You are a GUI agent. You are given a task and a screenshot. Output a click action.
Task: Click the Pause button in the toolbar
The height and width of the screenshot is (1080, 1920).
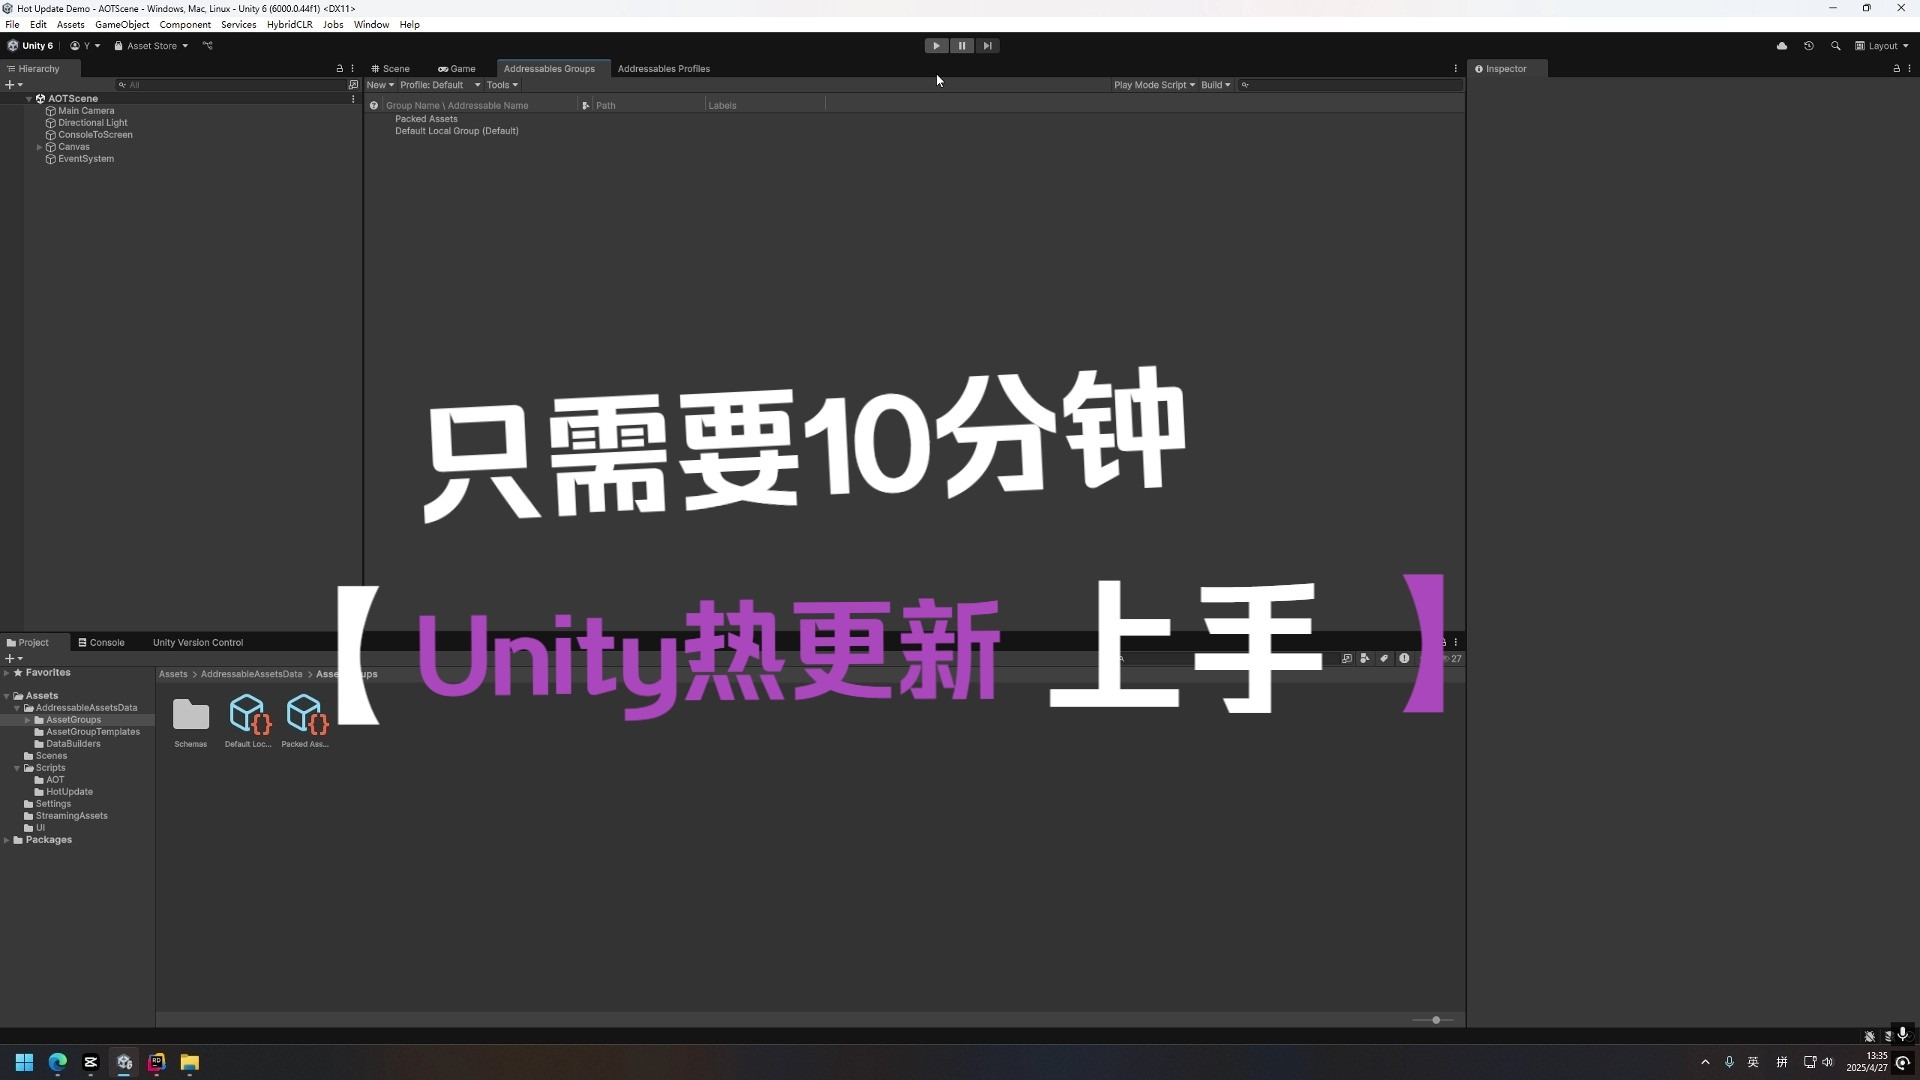tap(962, 46)
